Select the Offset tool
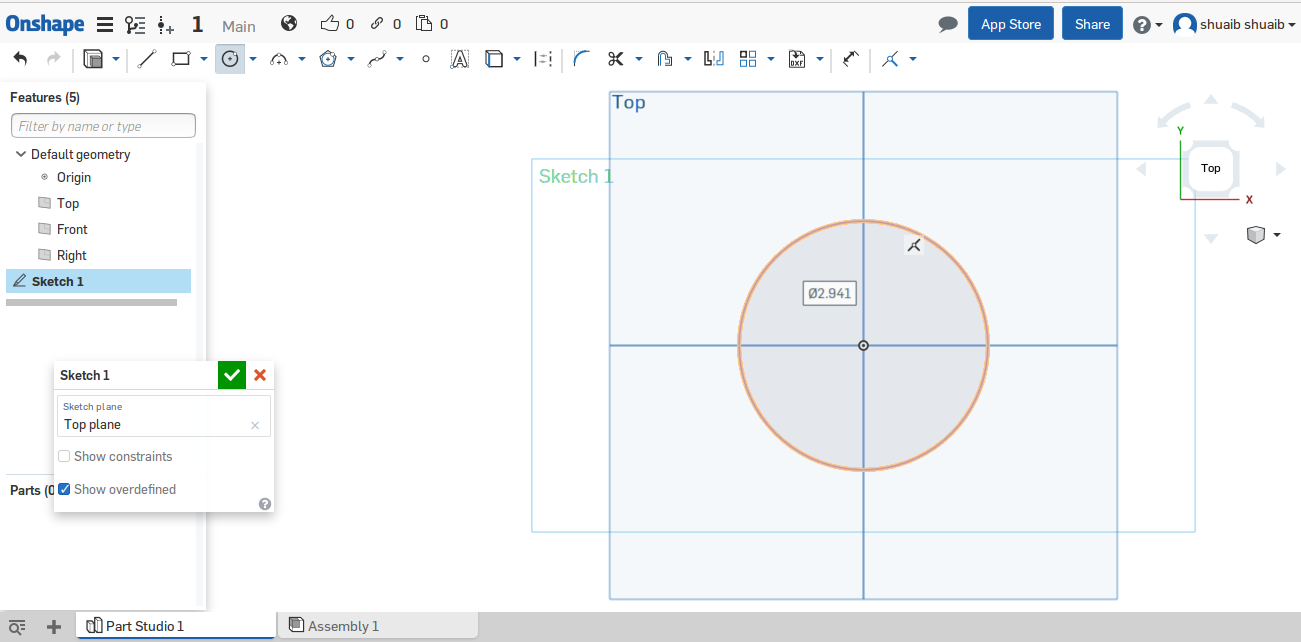The height and width of the screenshot is (642, 1301). pos(665,59)
